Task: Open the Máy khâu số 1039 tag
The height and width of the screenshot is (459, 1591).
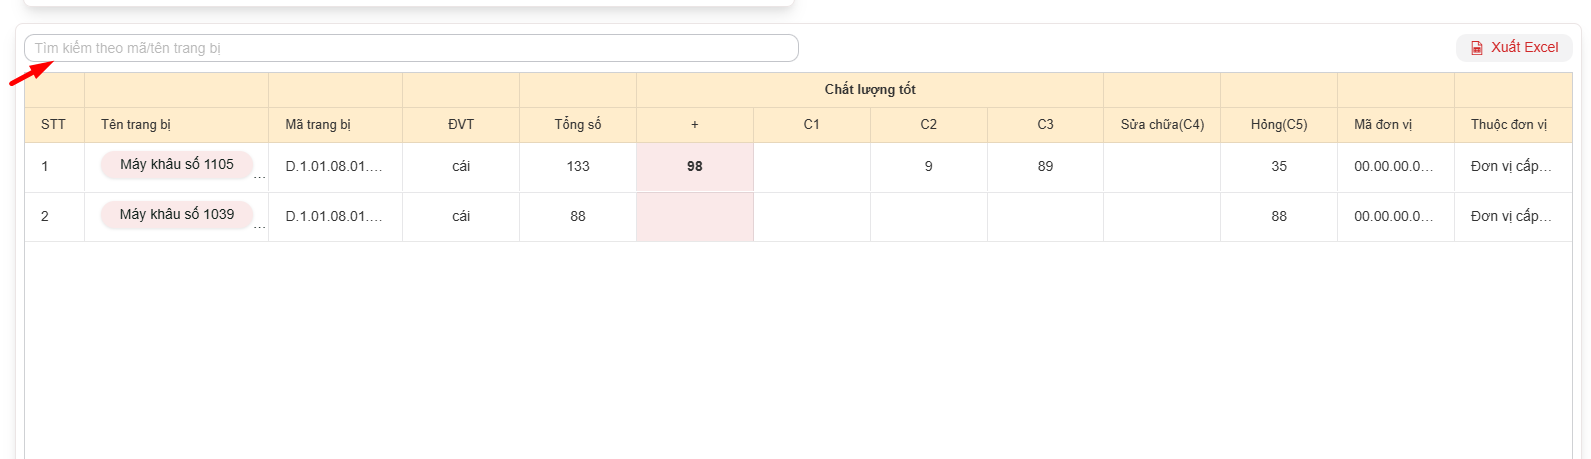Action: tap(177, 215)
